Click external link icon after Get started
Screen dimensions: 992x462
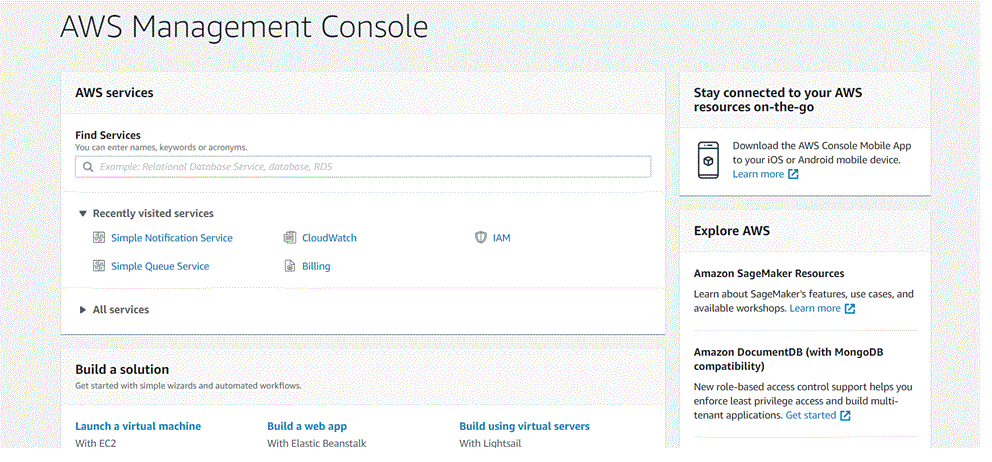point(845,416)
